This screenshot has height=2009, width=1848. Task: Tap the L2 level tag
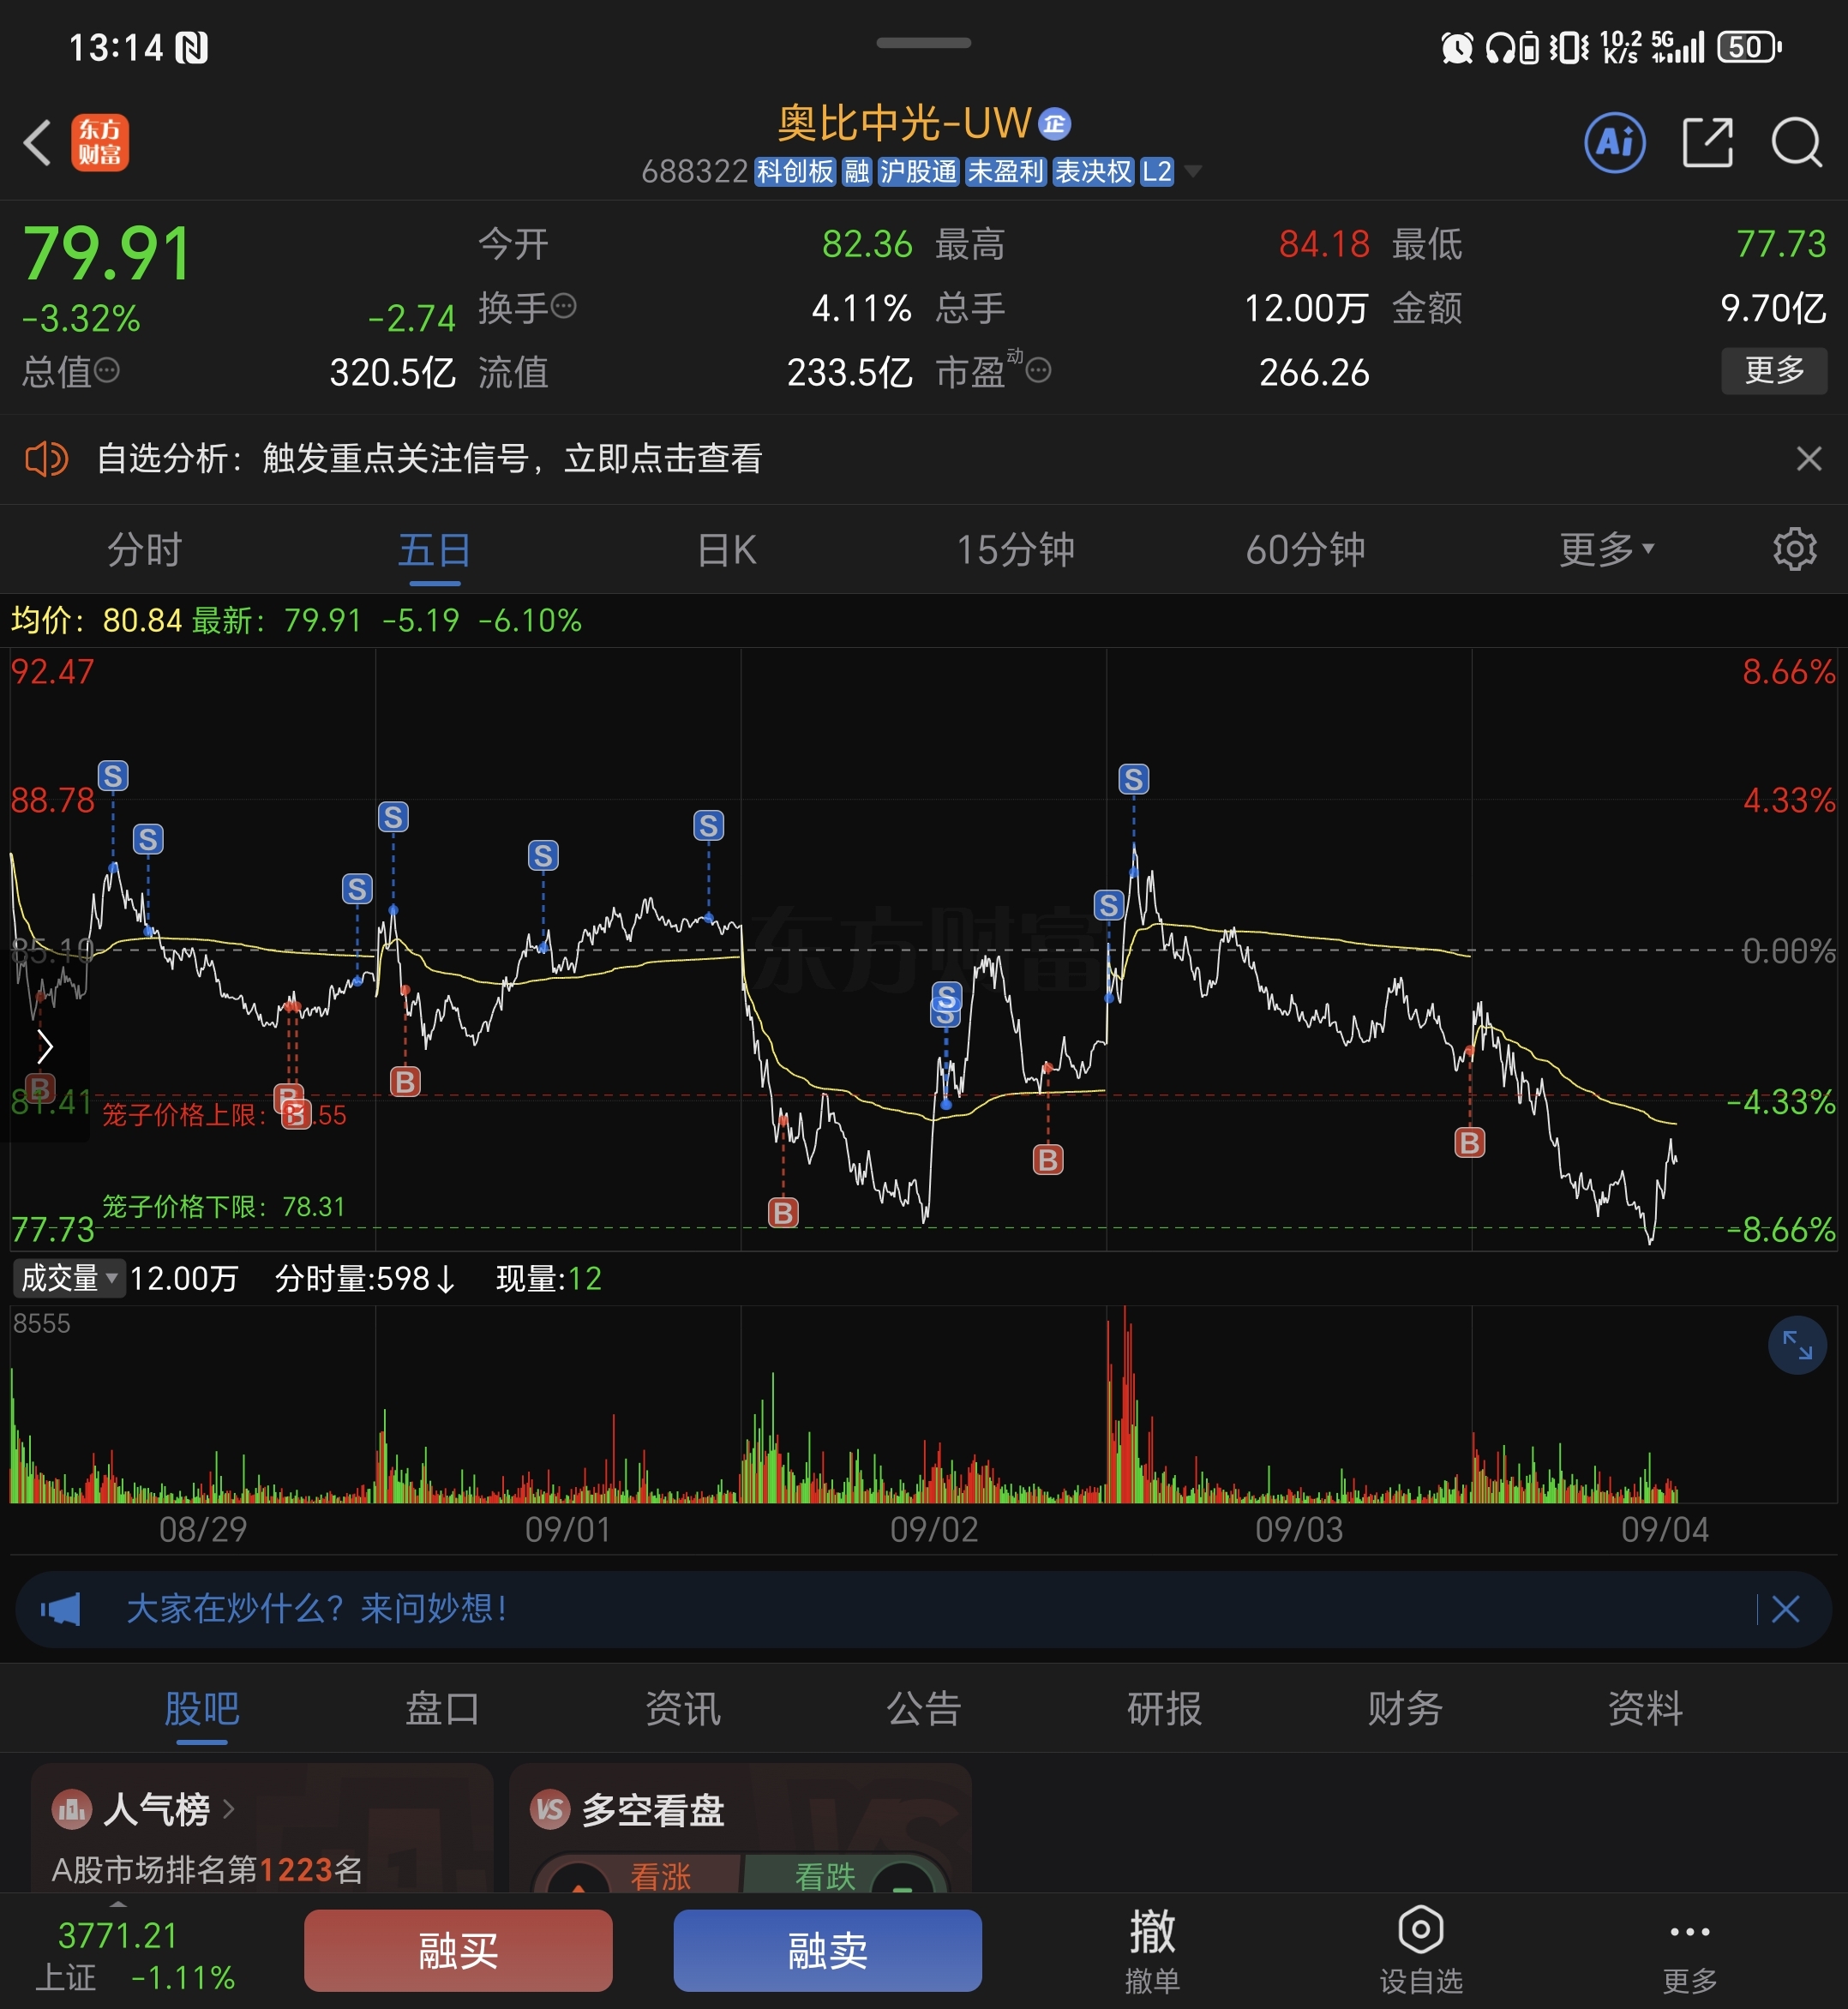coord(1157,172)
